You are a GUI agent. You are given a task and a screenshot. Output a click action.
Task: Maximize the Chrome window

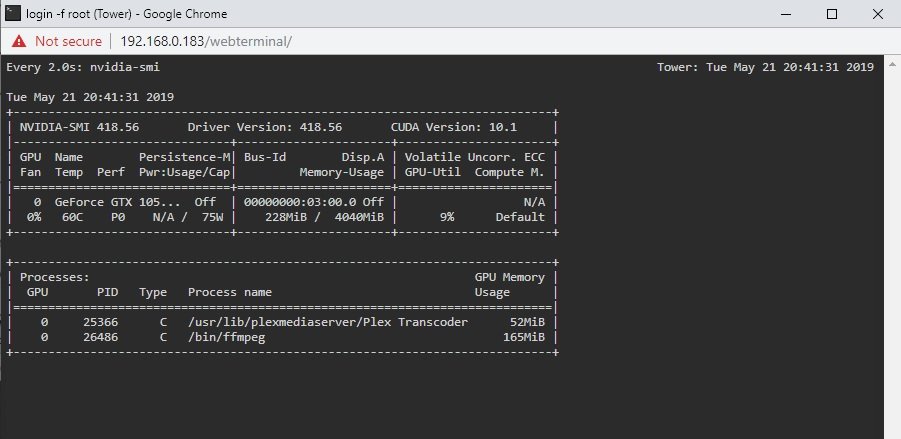(x=831, y=14)
